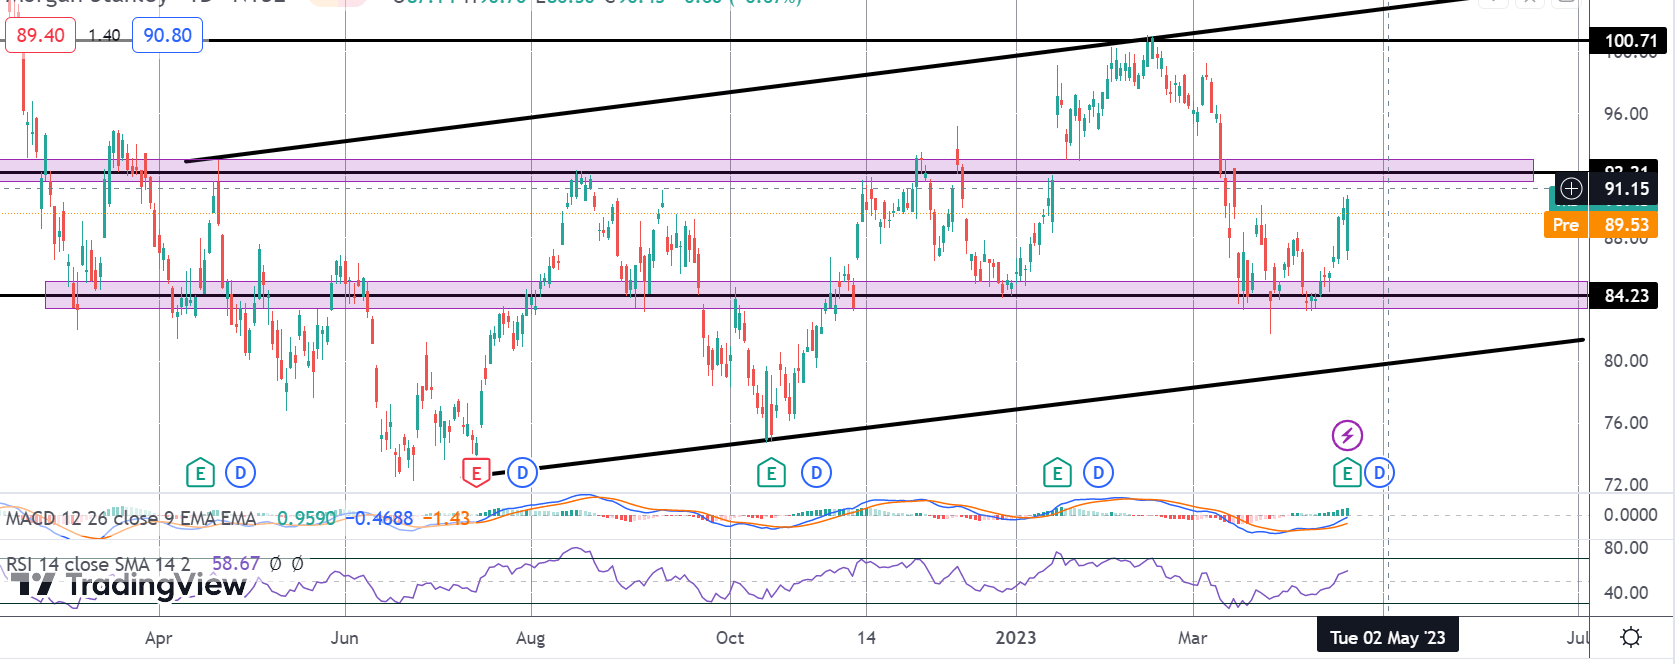
Task: Click the Jun label on time axis
Action: [344, 638]
